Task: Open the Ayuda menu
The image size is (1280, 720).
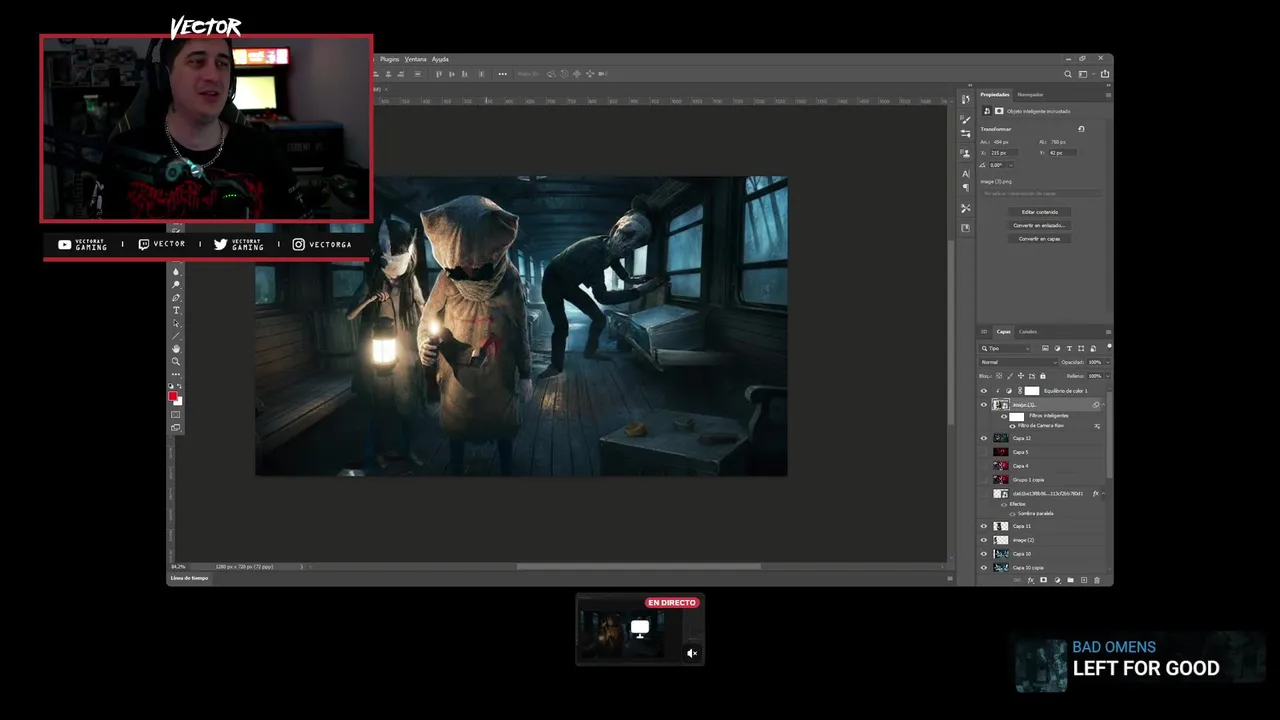Action: click(440, 59)
